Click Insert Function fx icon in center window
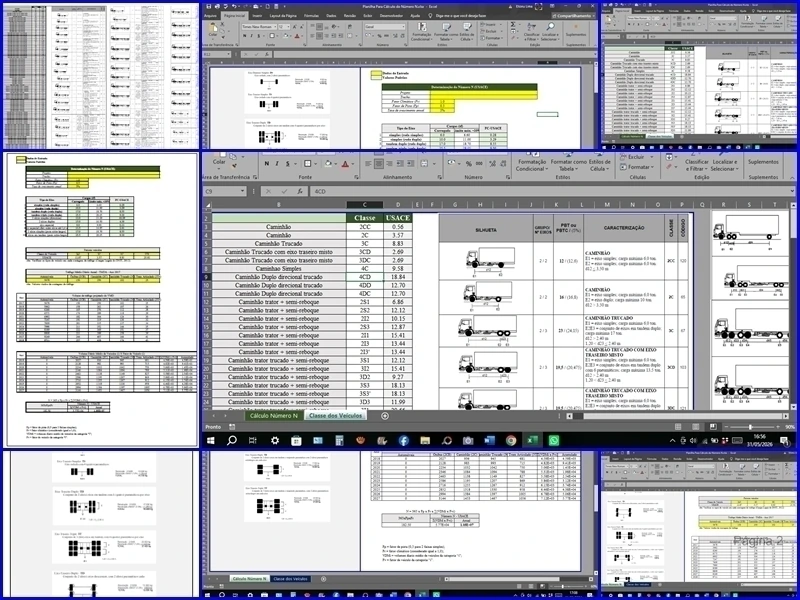800x600 pixels. coord(300,191)
